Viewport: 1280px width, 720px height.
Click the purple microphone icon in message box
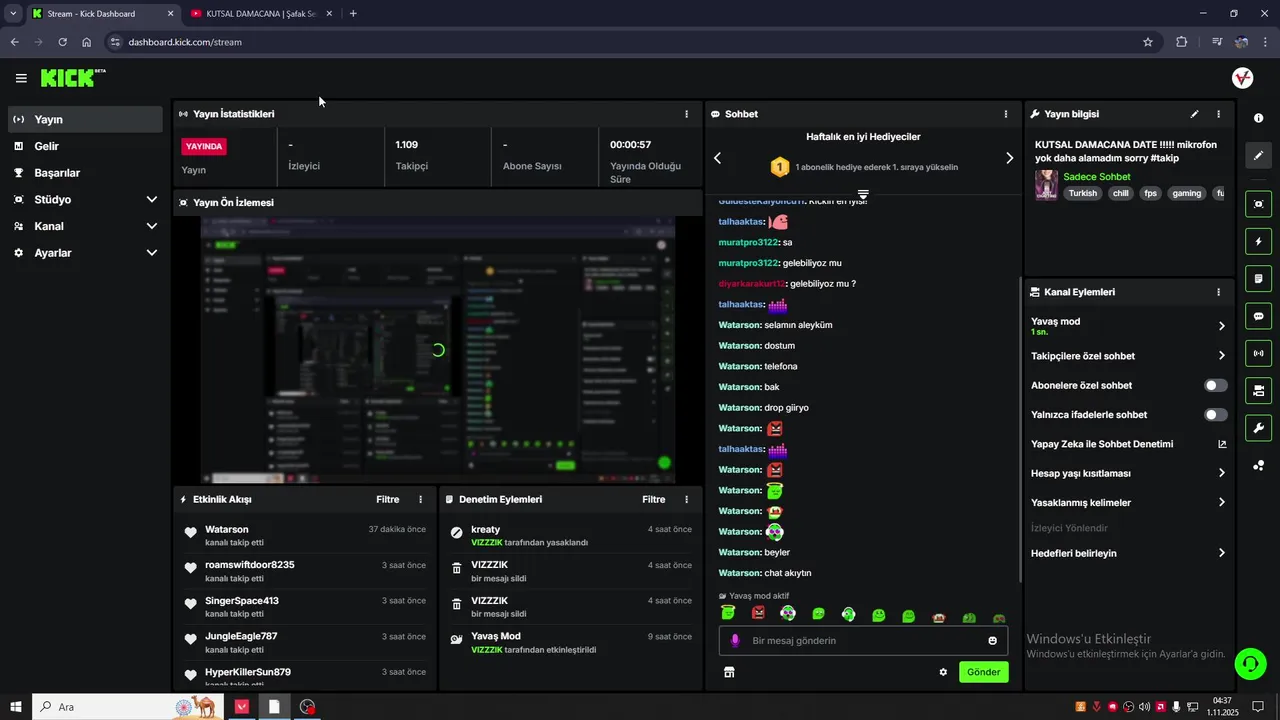click(x=735, y=641)
